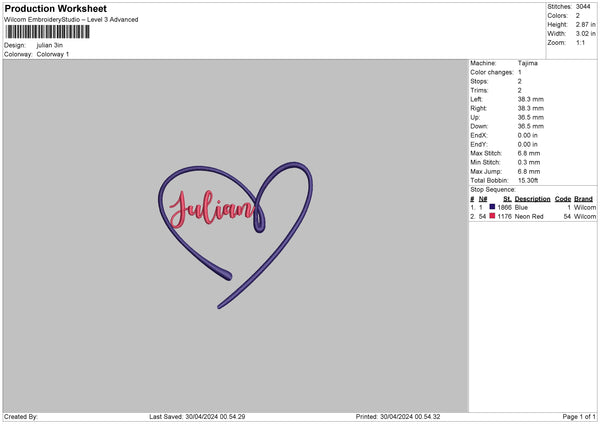Click the Stitches value 3044

[x=583, y=7]
